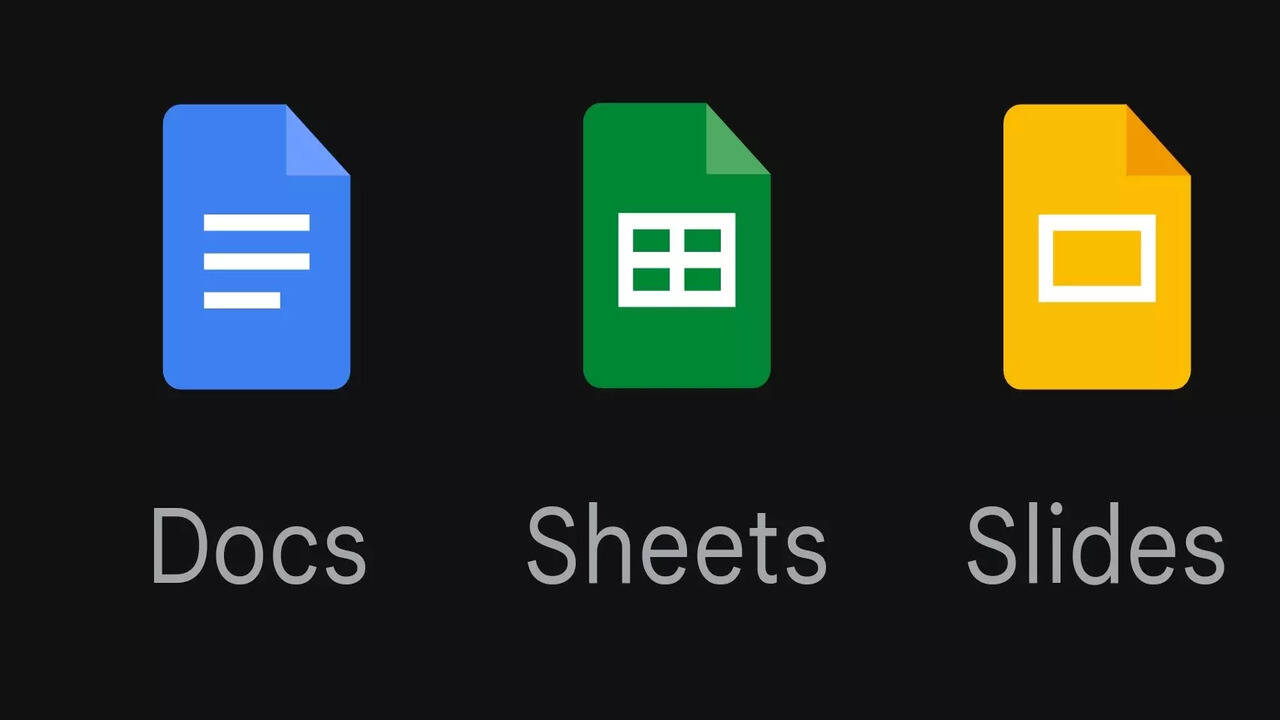Click the top-left green cell of Sheets grid
This screenshot has width=1280, height=720.
tap(651, 241)
